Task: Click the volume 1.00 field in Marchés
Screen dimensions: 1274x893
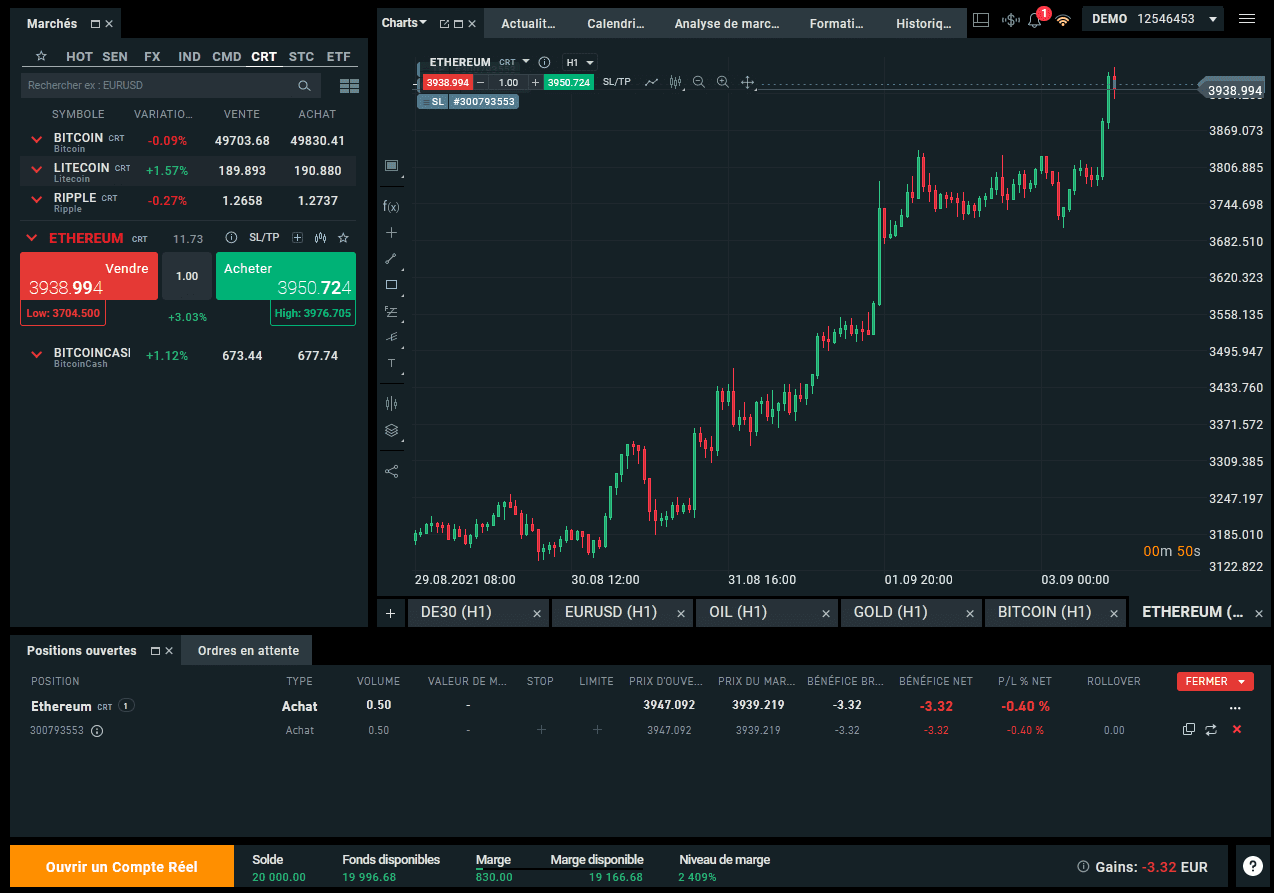Action: pyautogui.click(x=187, y=276)
